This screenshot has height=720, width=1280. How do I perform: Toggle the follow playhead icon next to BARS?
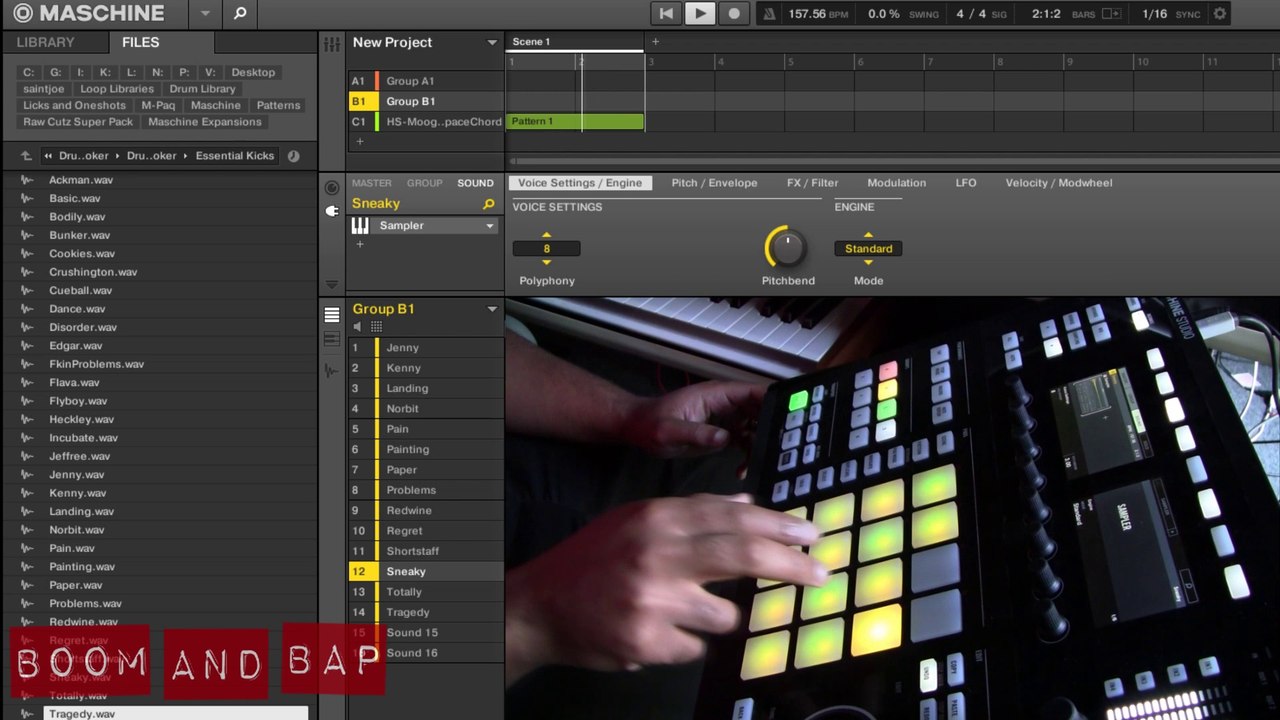[x=1111, y=14]
